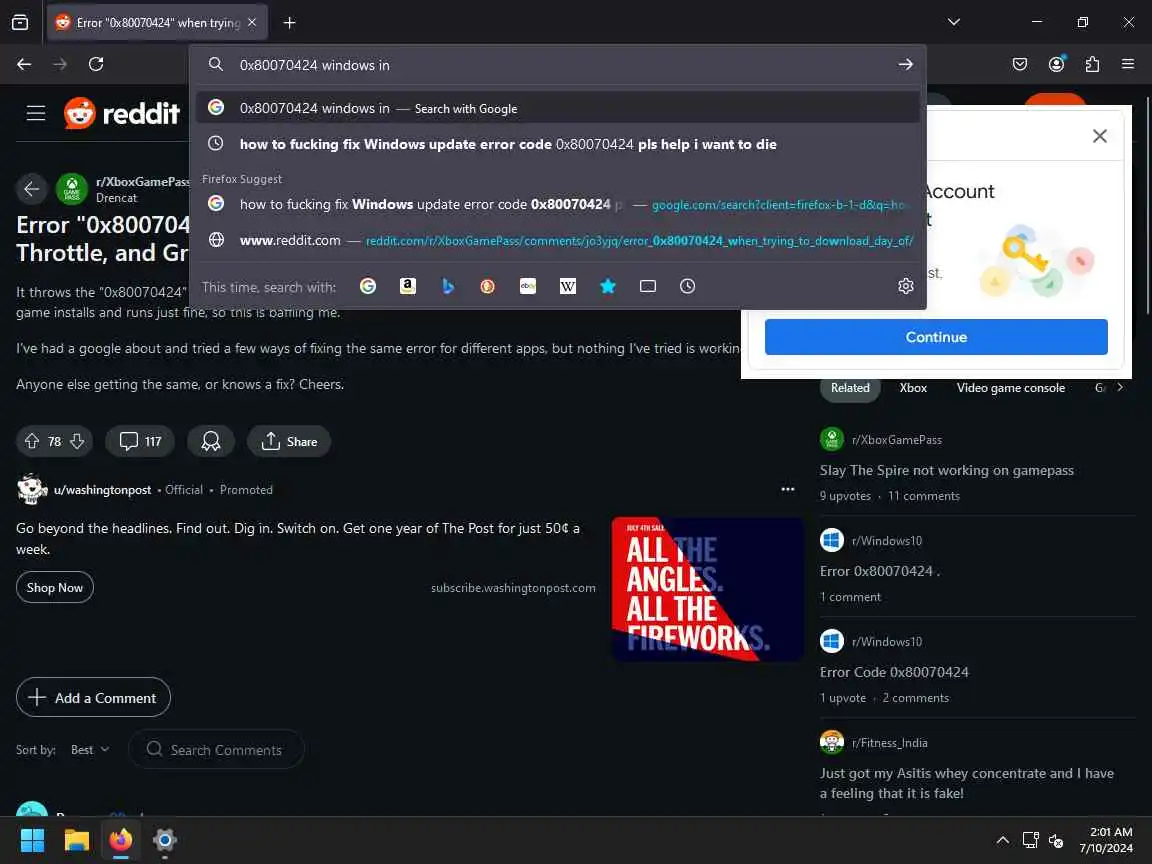Select the Xbox filter chip
The height and width of the screenshot is (864, 1152).
[x=913, y=388]
